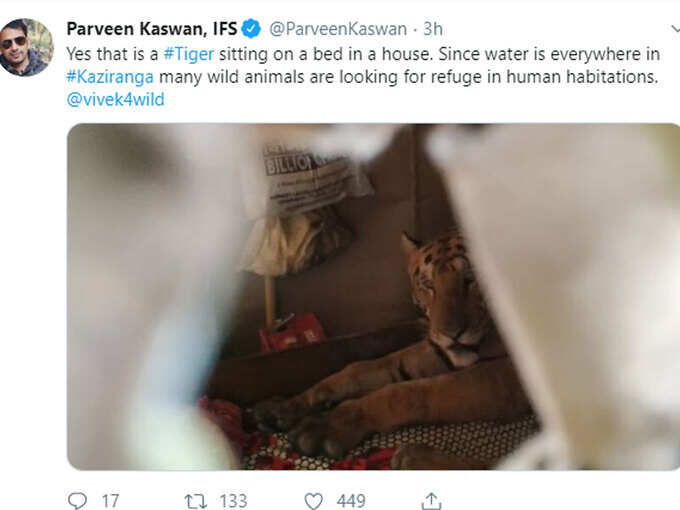This screenshot has height=510, width=680.
Task: Click the reply speech bubble icon
Action: click(x=78, y=500)
